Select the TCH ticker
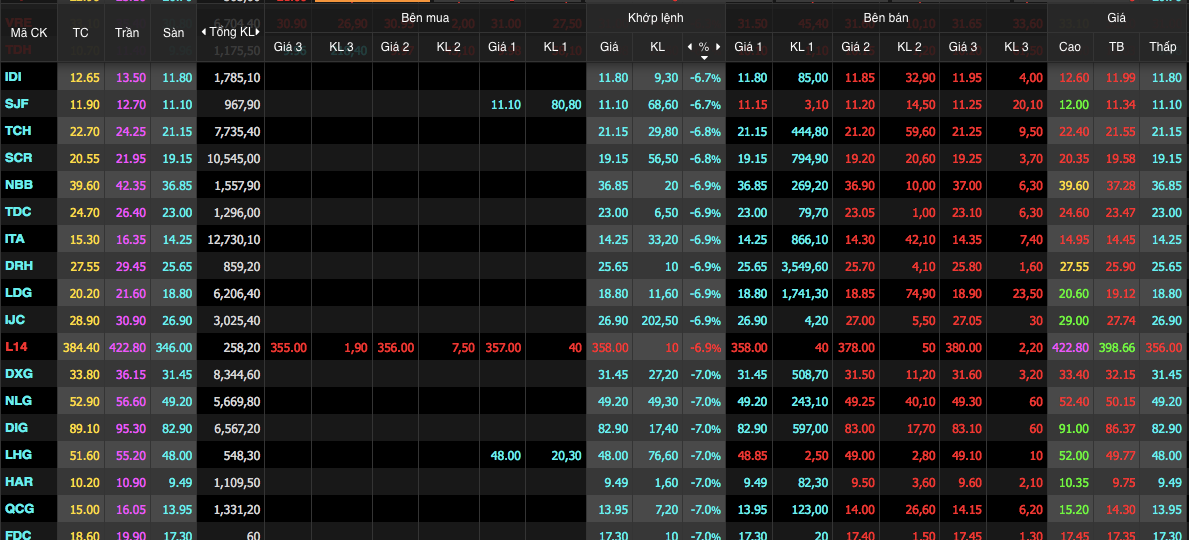 coord(17,131)
